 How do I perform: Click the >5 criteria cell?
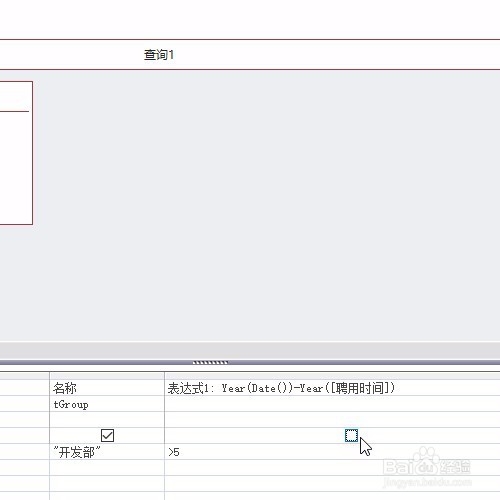[x=332, y=452]
